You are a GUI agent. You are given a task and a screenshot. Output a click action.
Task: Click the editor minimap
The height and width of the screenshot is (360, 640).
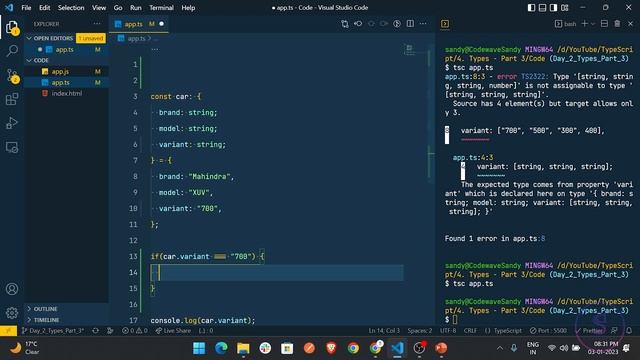[x=409, y=50]
